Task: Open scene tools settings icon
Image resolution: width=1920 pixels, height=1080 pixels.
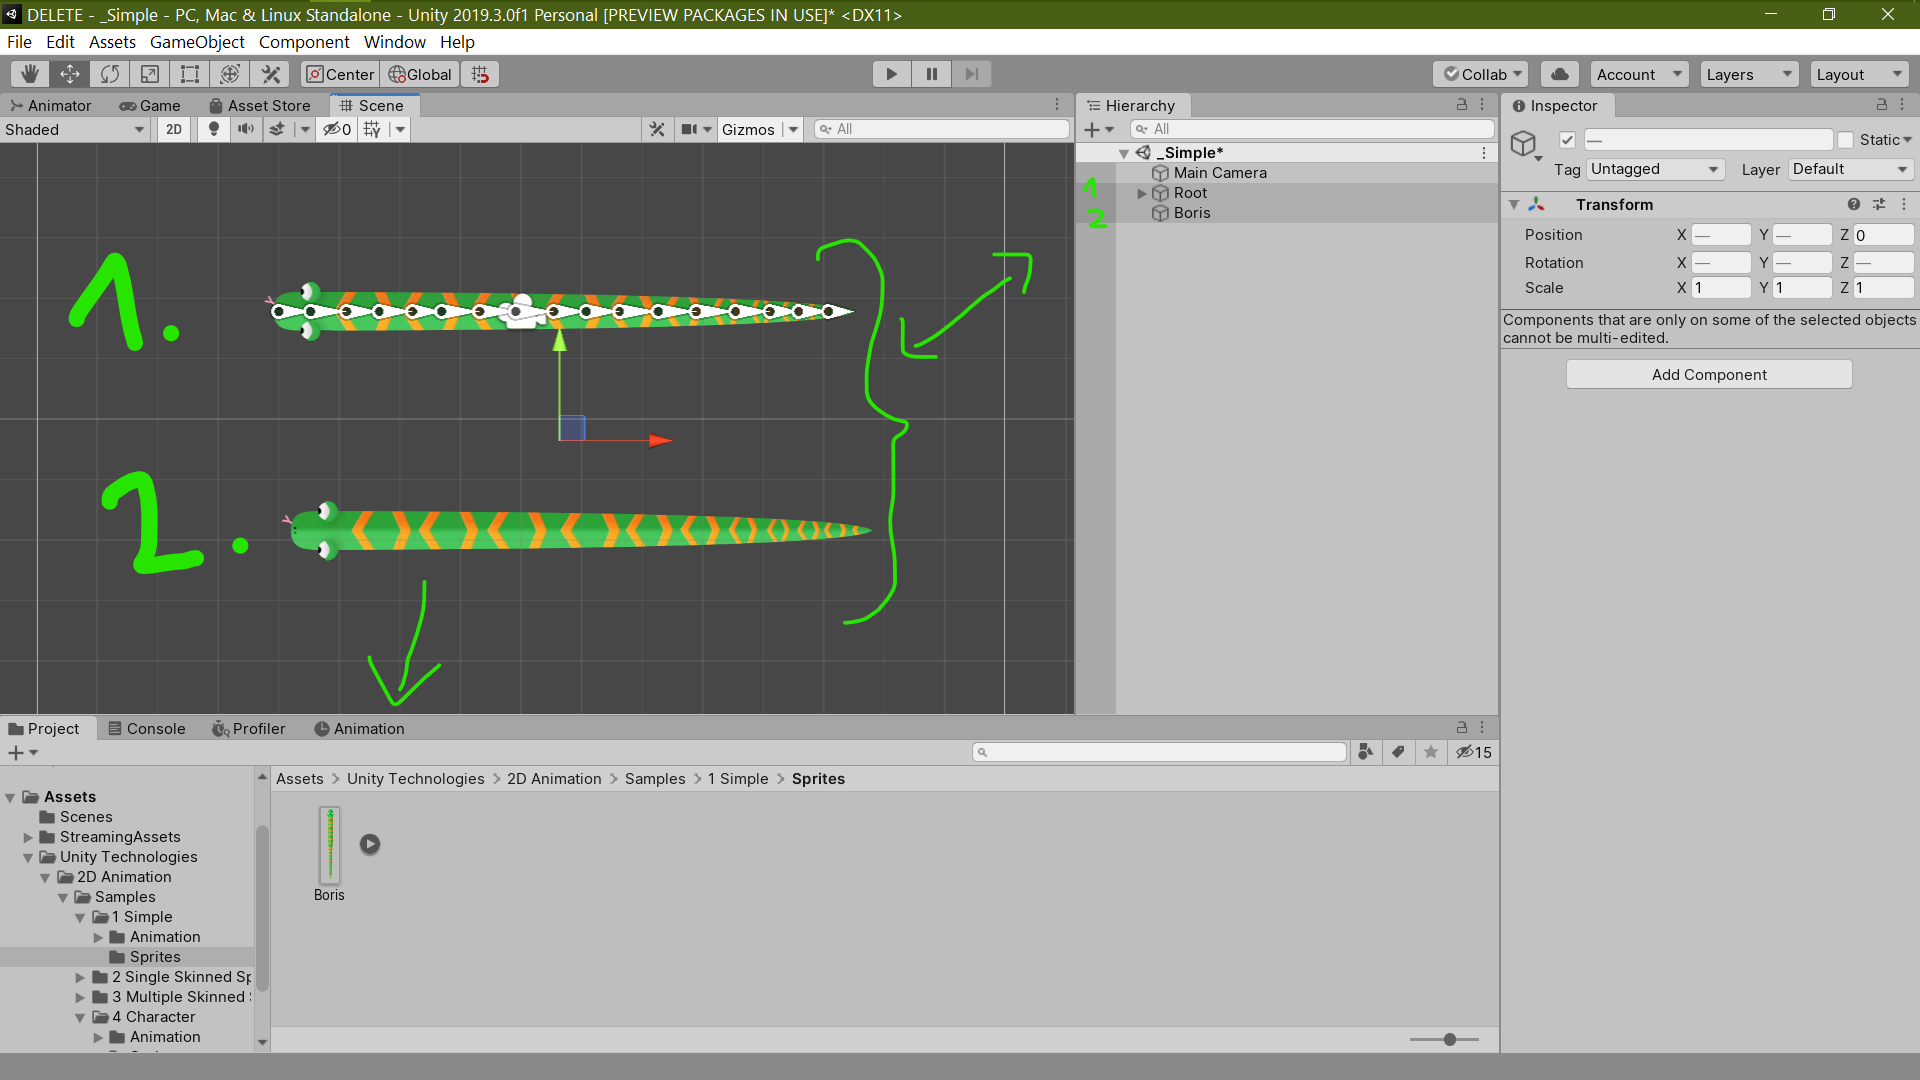Action: point(657,129)
